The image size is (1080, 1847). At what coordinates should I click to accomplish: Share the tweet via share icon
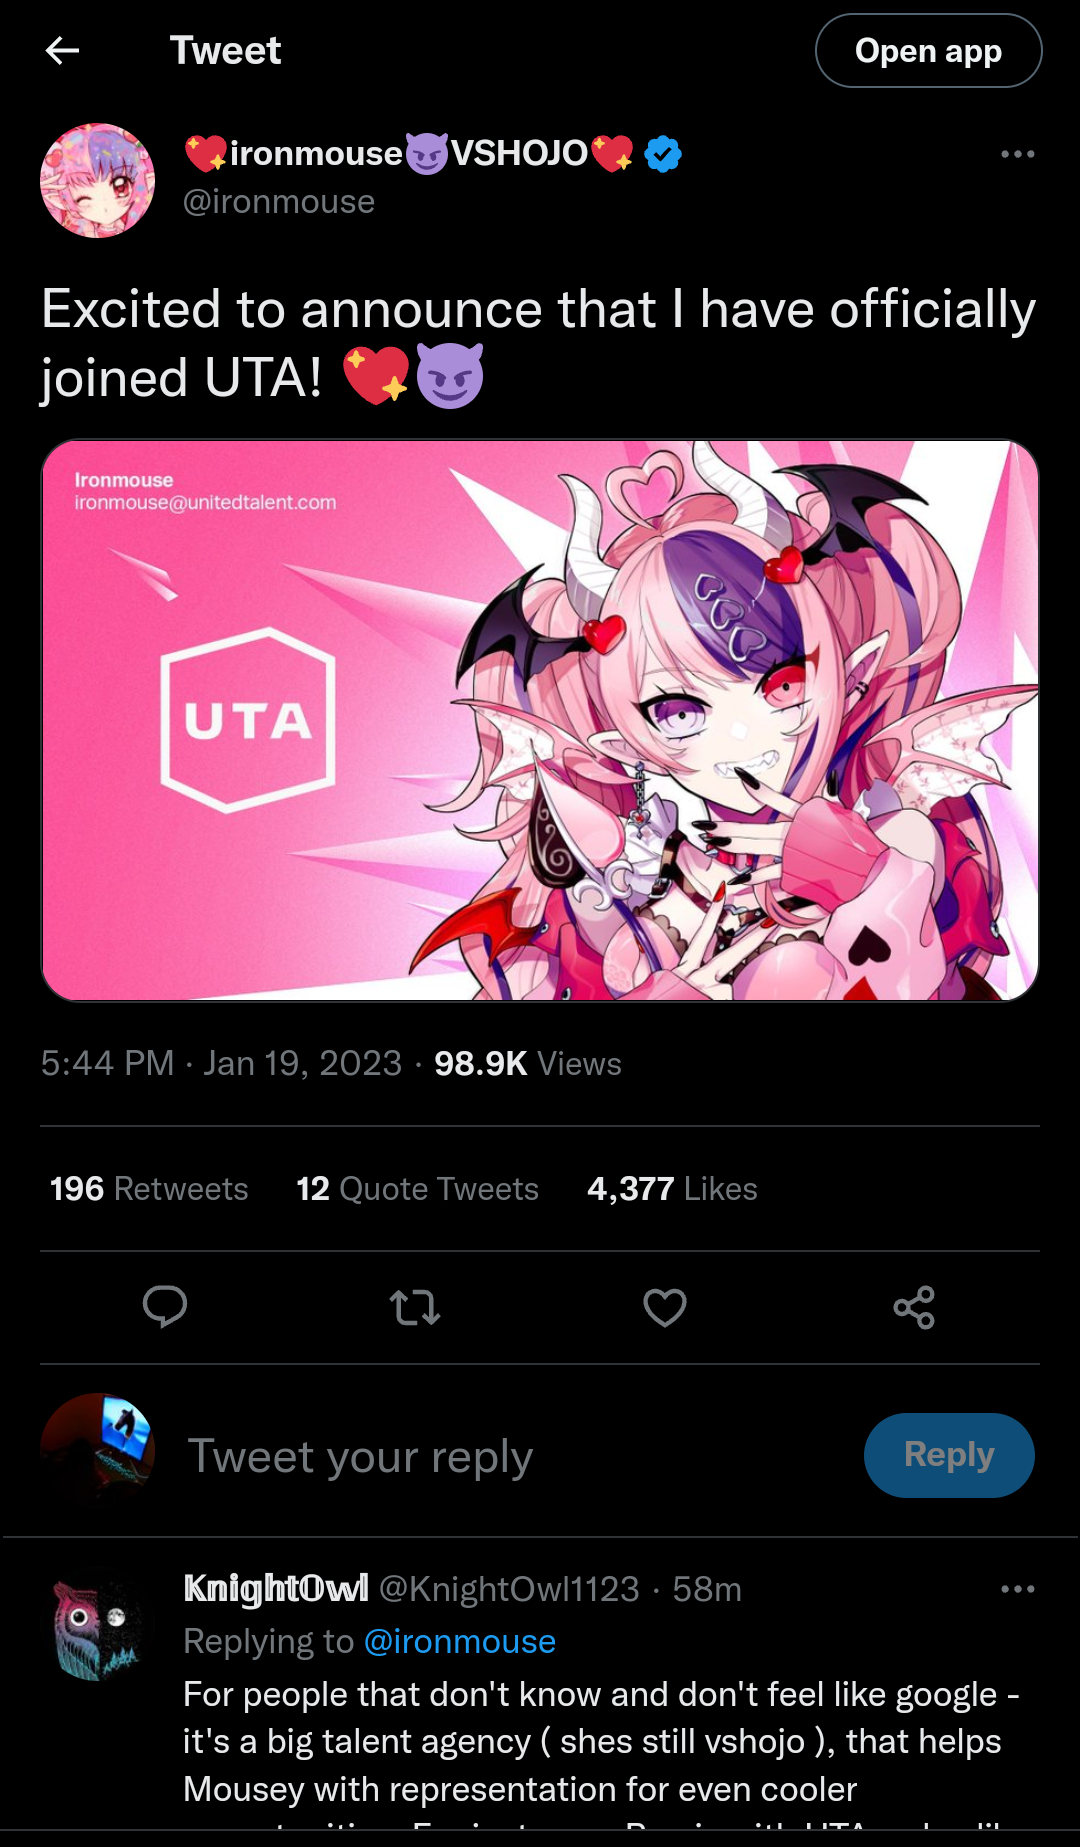(x=914, y=1307)
